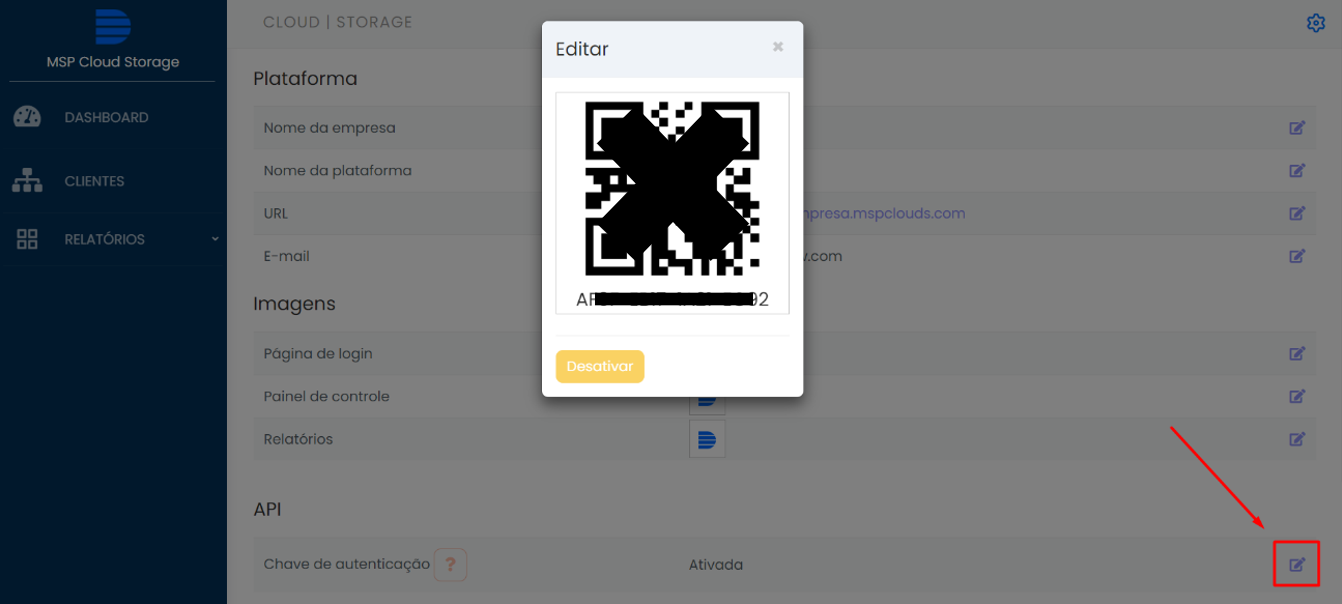Click the Nome da empresa label
1342x604 pixels.
329,128
